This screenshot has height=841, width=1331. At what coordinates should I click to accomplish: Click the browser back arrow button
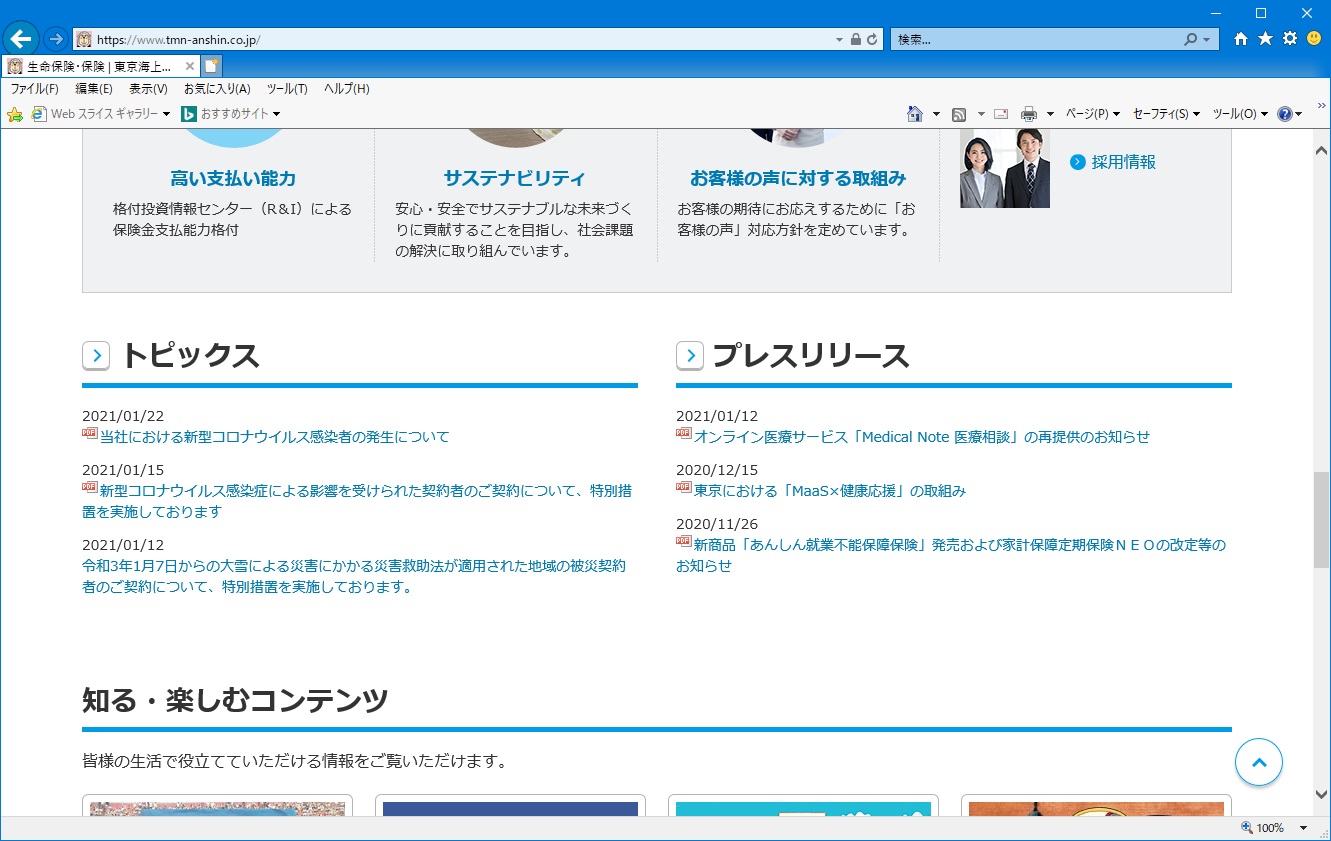point(21,39)
